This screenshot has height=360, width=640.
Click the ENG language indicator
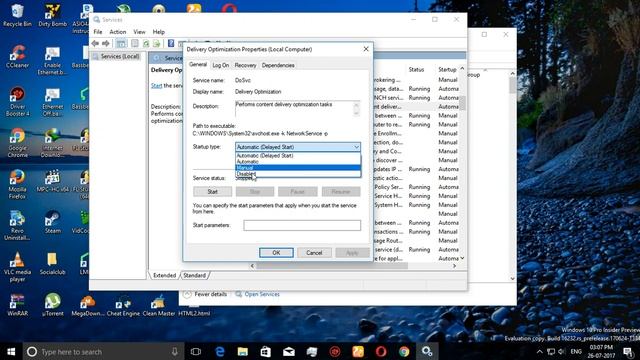(576, 351)
